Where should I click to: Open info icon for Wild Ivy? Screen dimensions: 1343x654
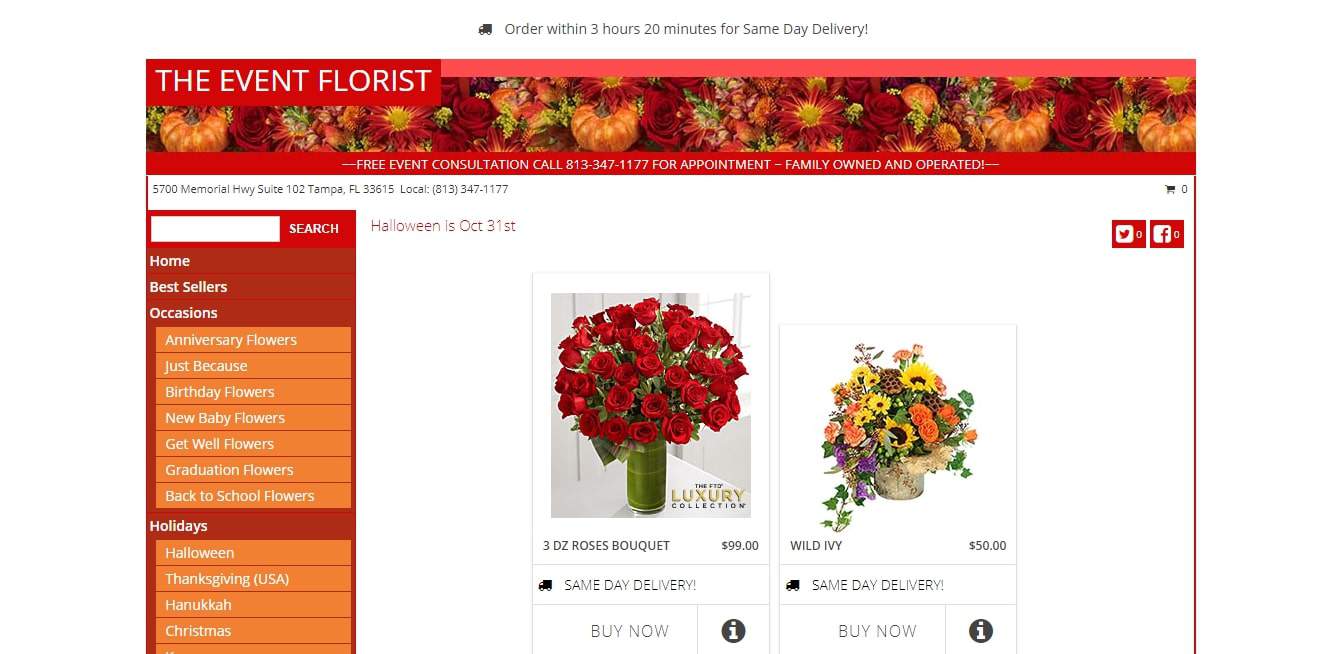click(x=981, y=631)
